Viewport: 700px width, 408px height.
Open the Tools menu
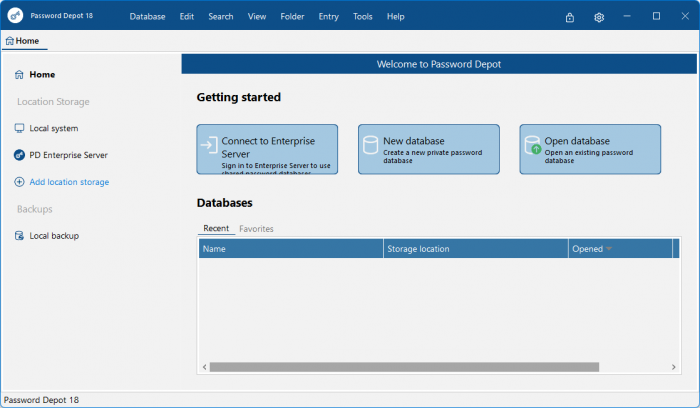pos(362,17)
